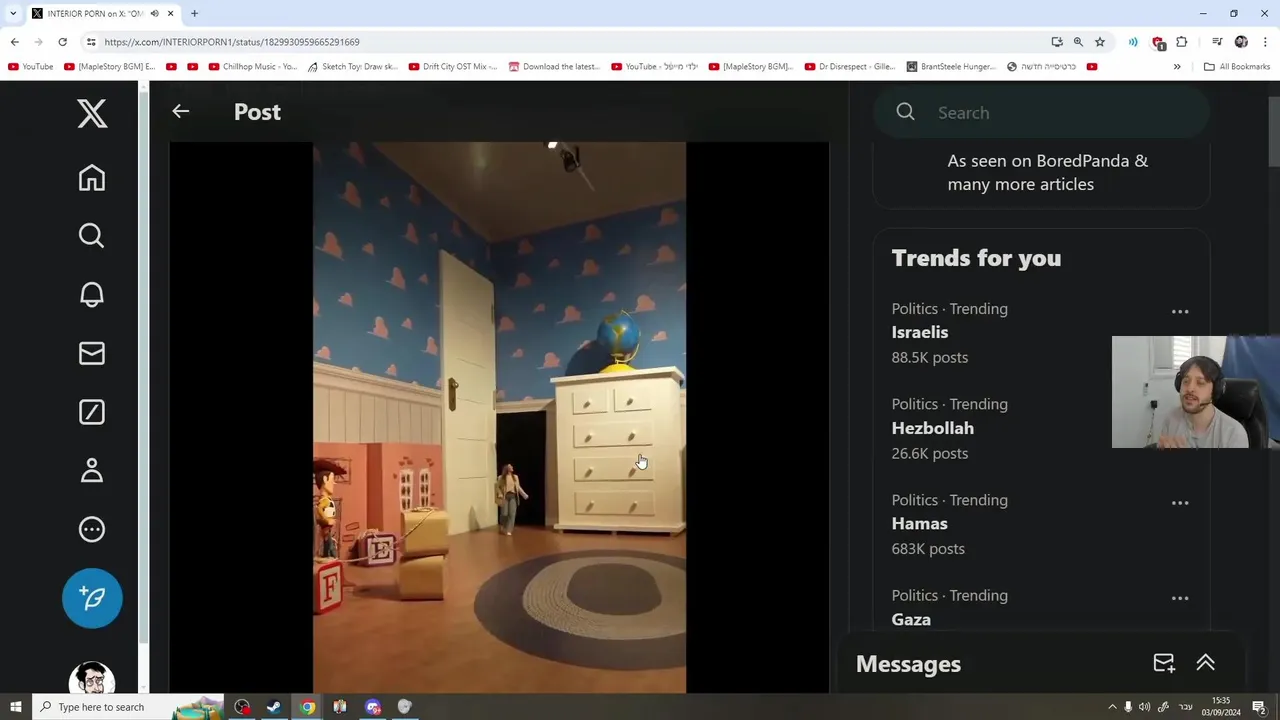Image resolution: width=1280 pixels, height=720 pixels.
Task: Click the X Search input field
Action: tap(1041, 113)
